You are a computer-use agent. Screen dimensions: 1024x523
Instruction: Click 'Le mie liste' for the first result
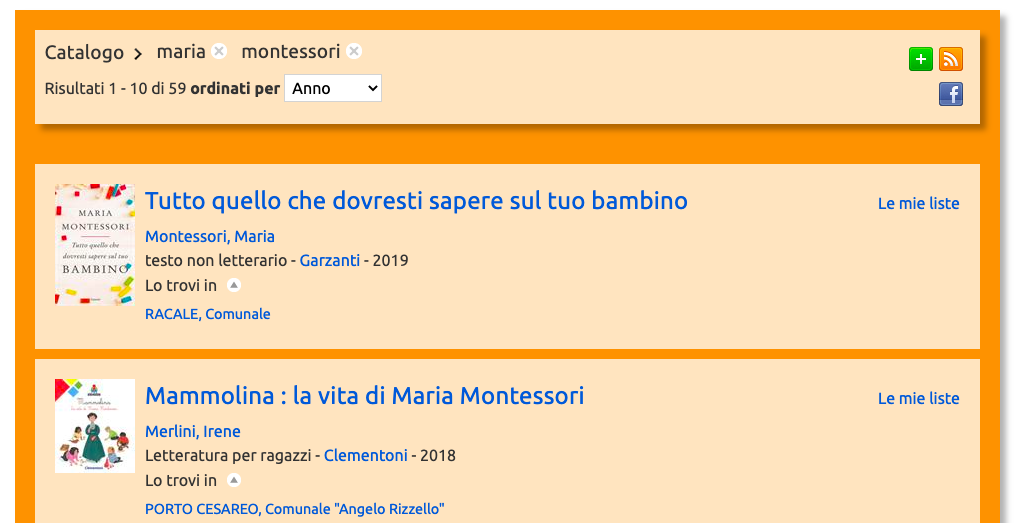tap(918, 204)
